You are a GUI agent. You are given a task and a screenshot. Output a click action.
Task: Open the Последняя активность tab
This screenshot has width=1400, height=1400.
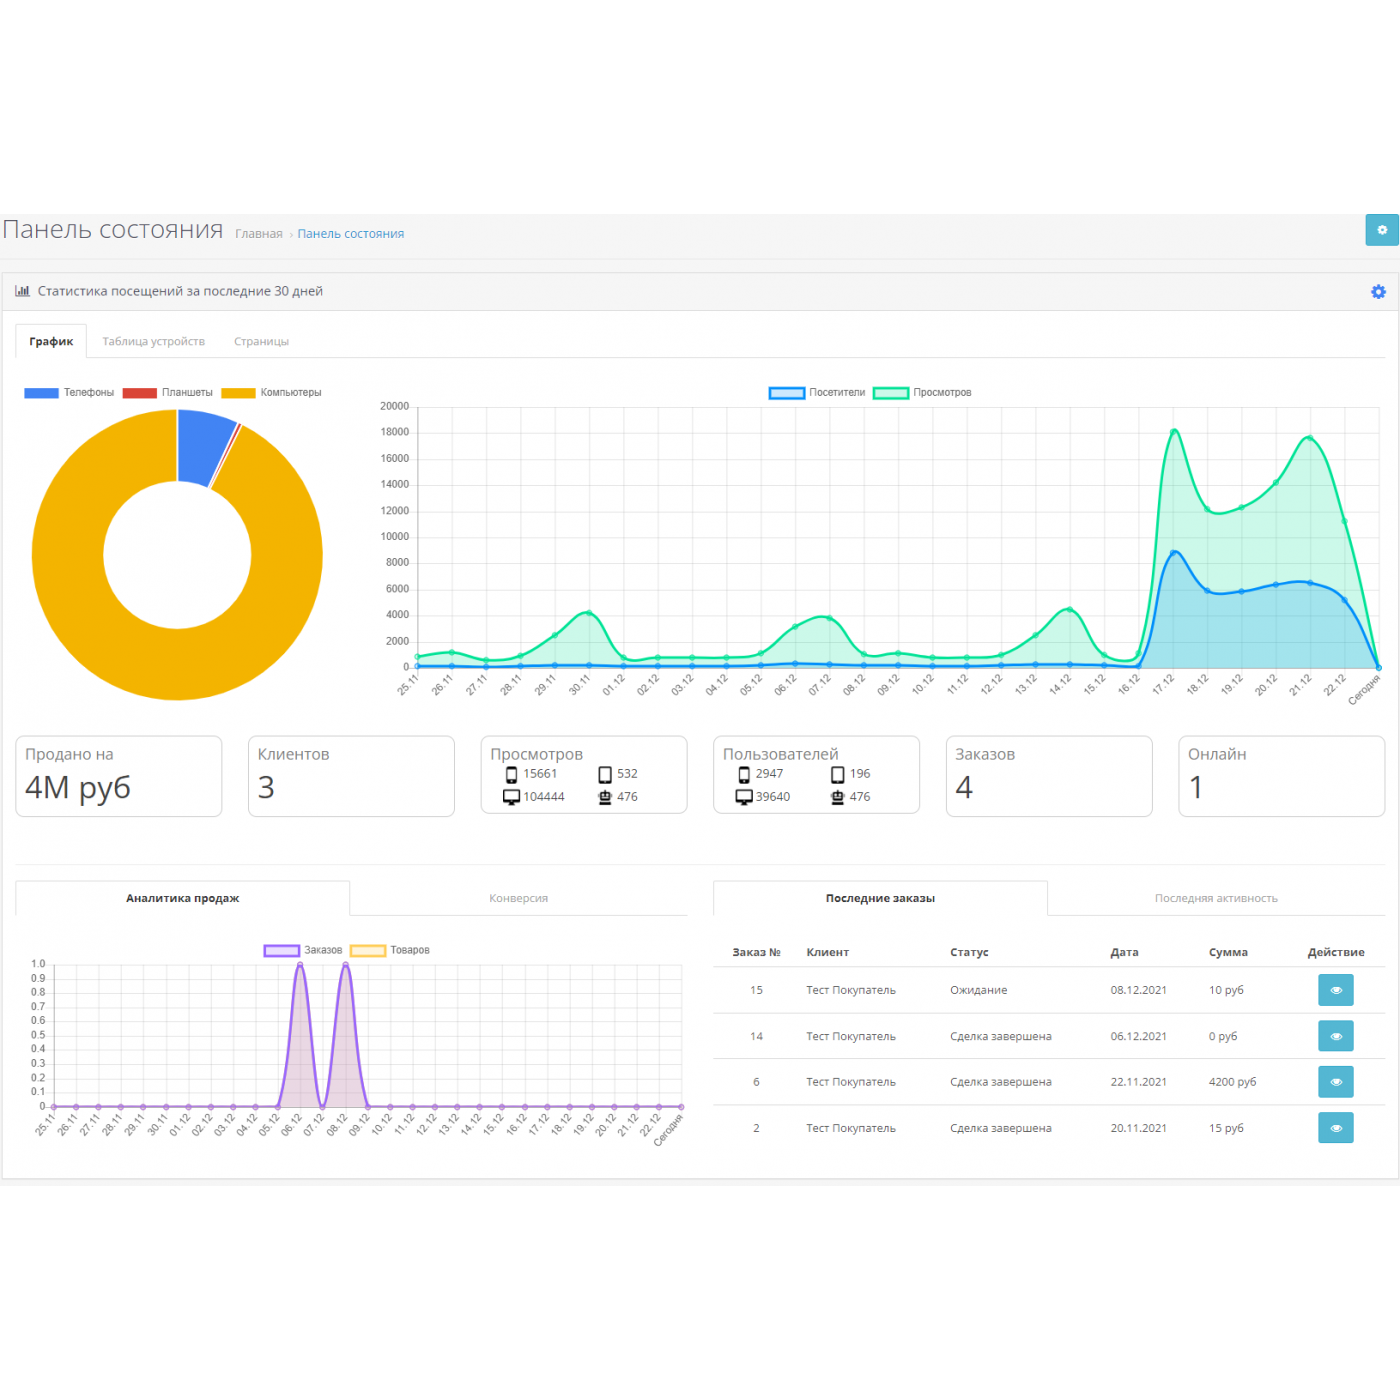coord(1215,898)
